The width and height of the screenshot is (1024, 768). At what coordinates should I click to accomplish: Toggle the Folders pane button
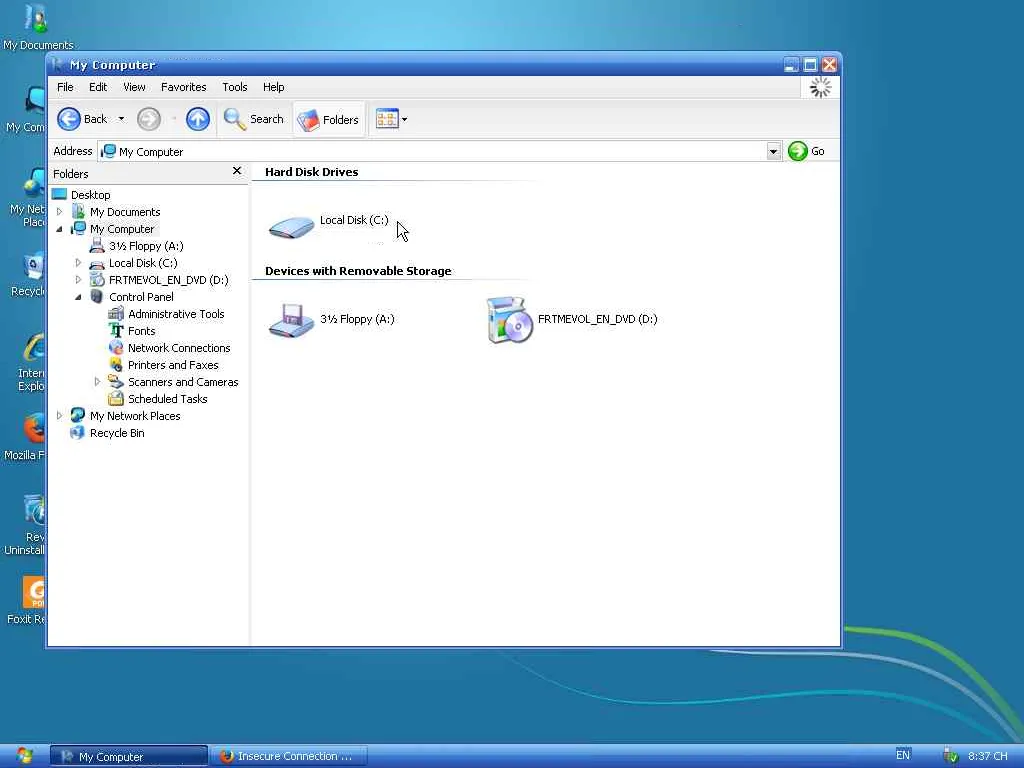pyautogui.click(x=328, y=120)
